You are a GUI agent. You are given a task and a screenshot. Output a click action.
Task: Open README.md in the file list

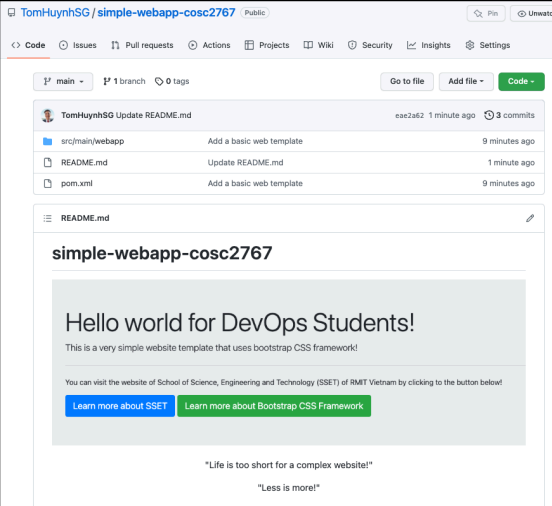click(x=84, y=162)
